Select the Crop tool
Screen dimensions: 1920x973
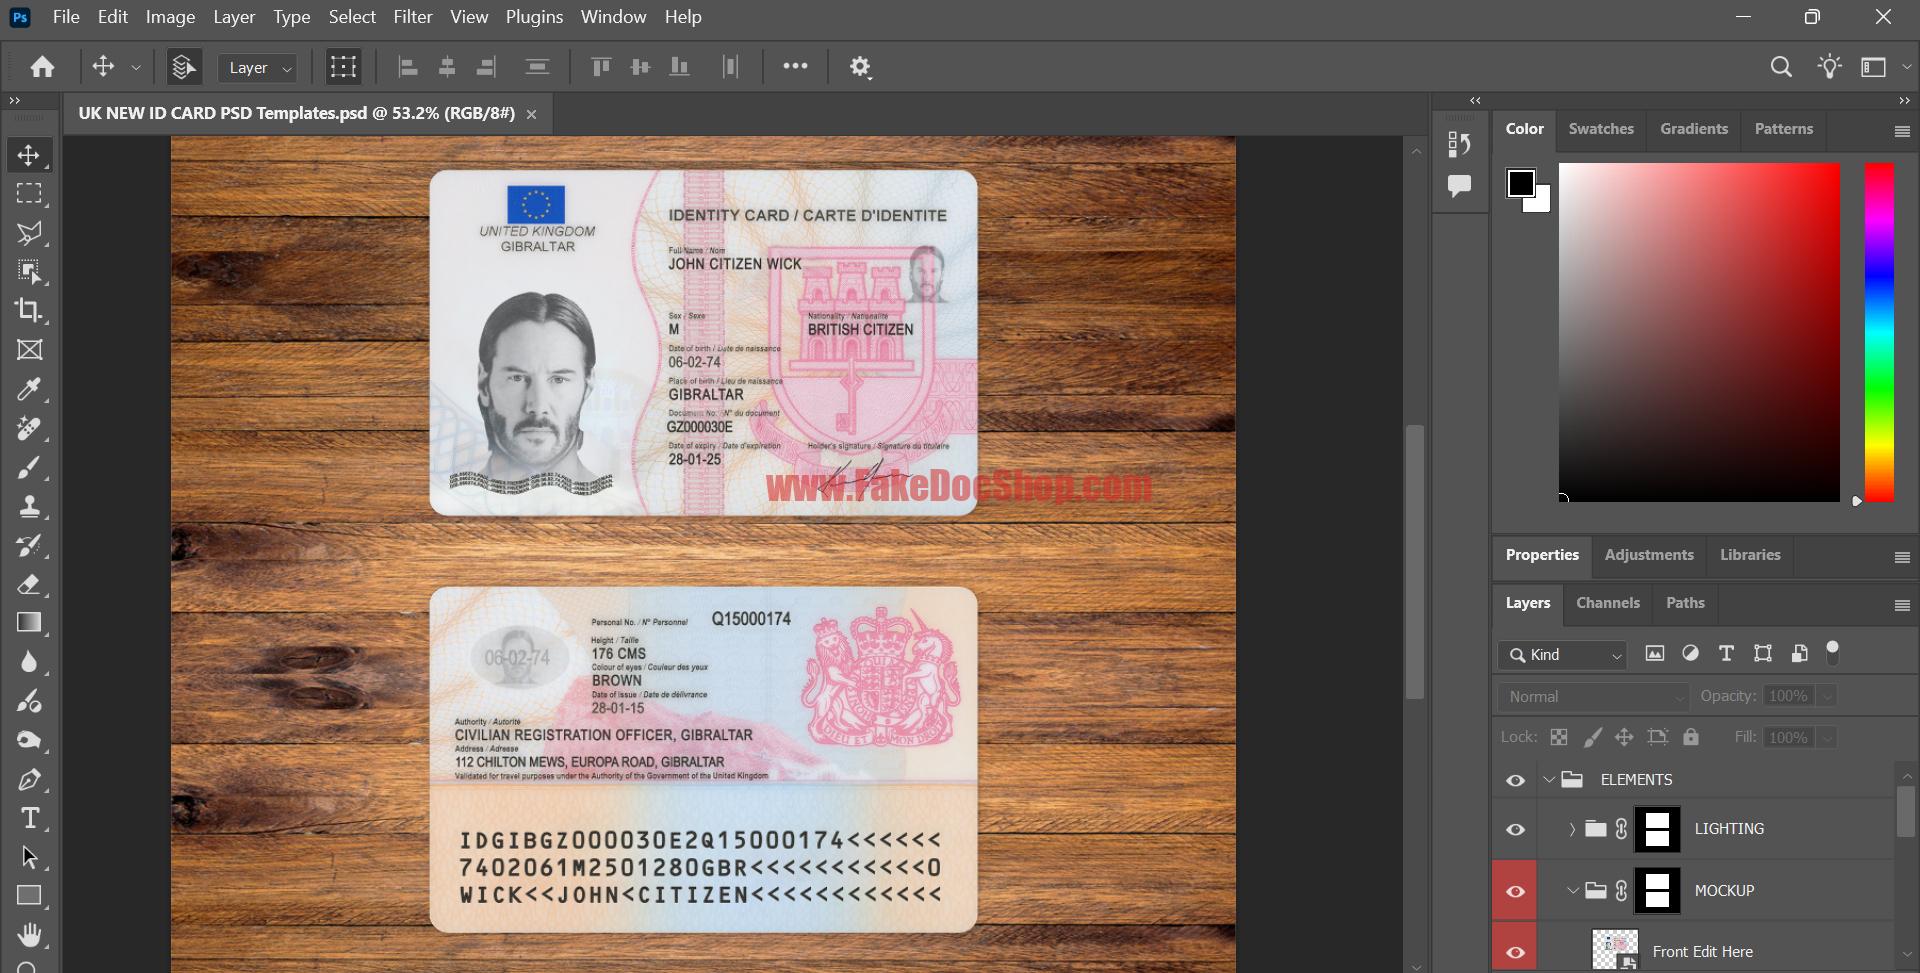29,311
